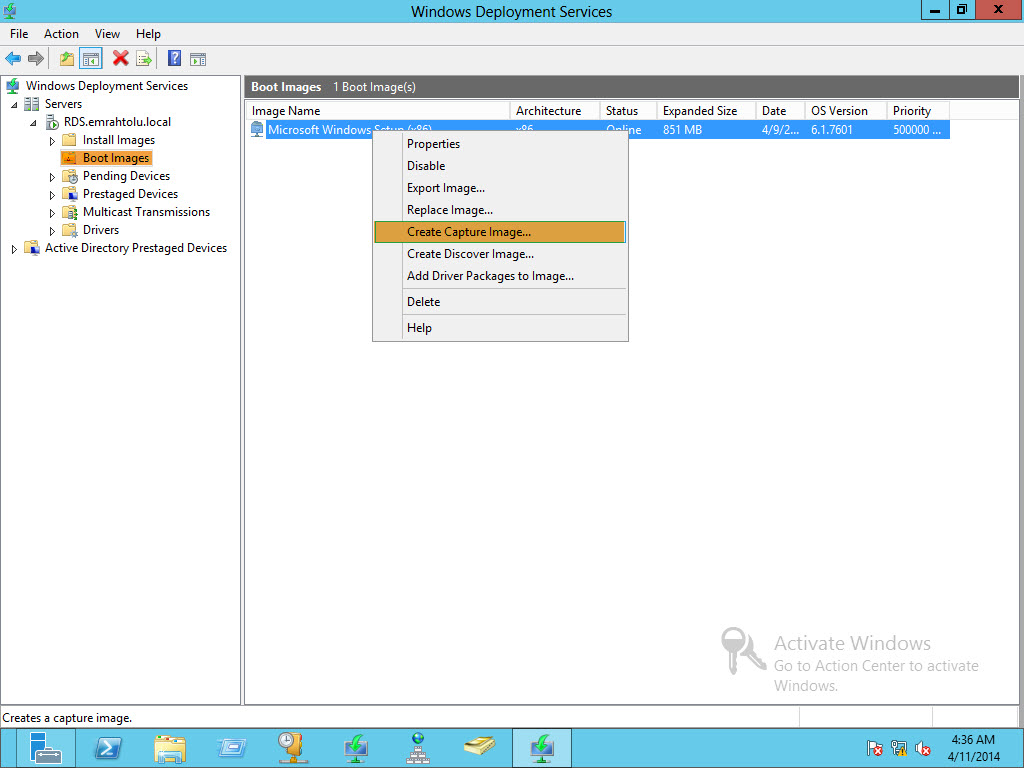Open the Action menu
1024x768 pixels.
[x=61, y=34]
